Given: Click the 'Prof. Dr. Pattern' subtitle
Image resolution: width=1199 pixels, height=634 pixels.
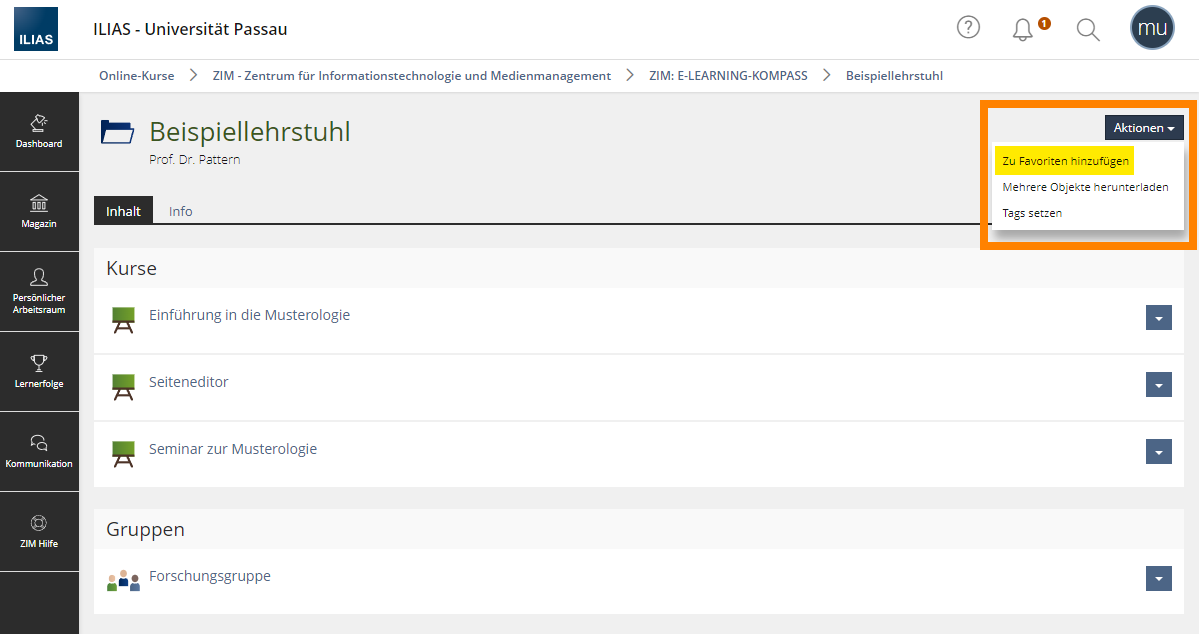Looking at the screenshot, I should click(x=195, y=160).
